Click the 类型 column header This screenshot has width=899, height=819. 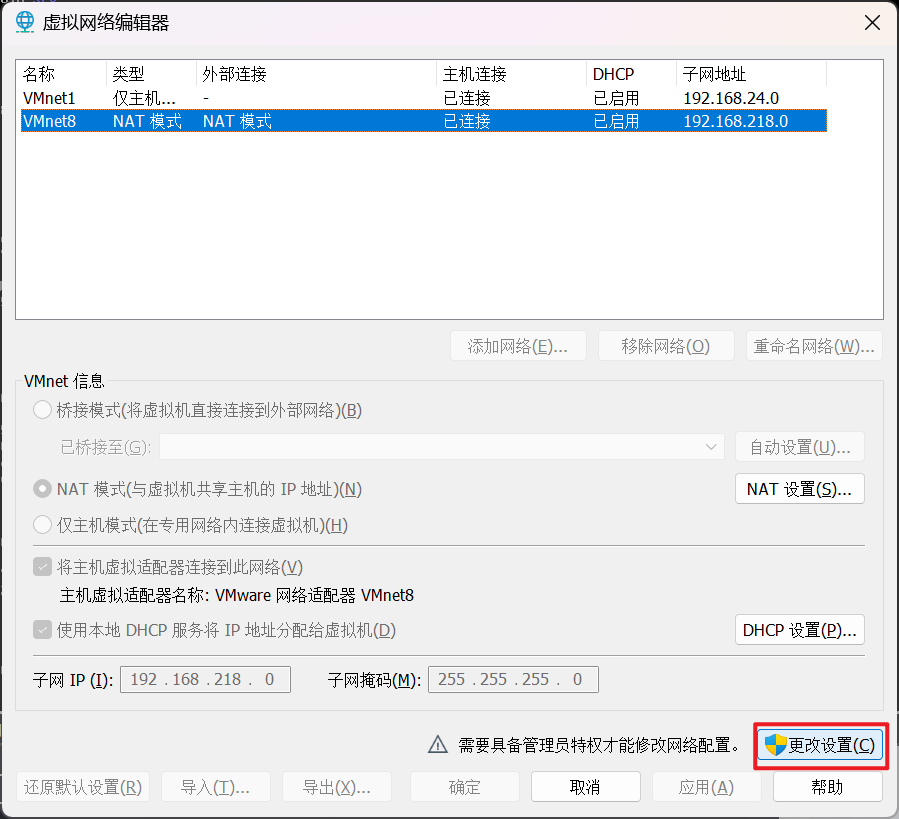[151, 74]
